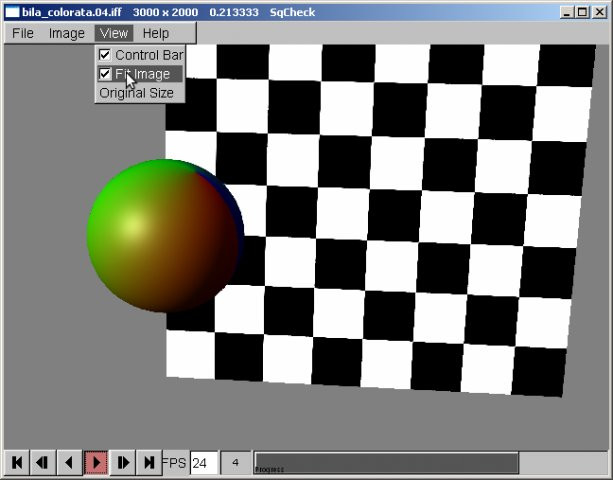The image size is (613, 480).
Task: Click the FPS label text
Action: coord(174,463)
